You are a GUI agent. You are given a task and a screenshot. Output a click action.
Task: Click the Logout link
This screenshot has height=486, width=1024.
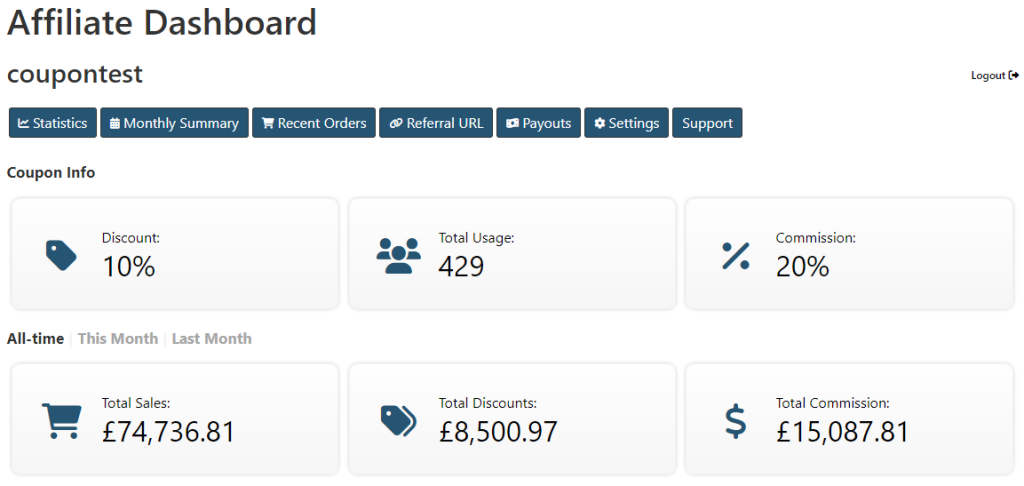(x=988, y=75)
